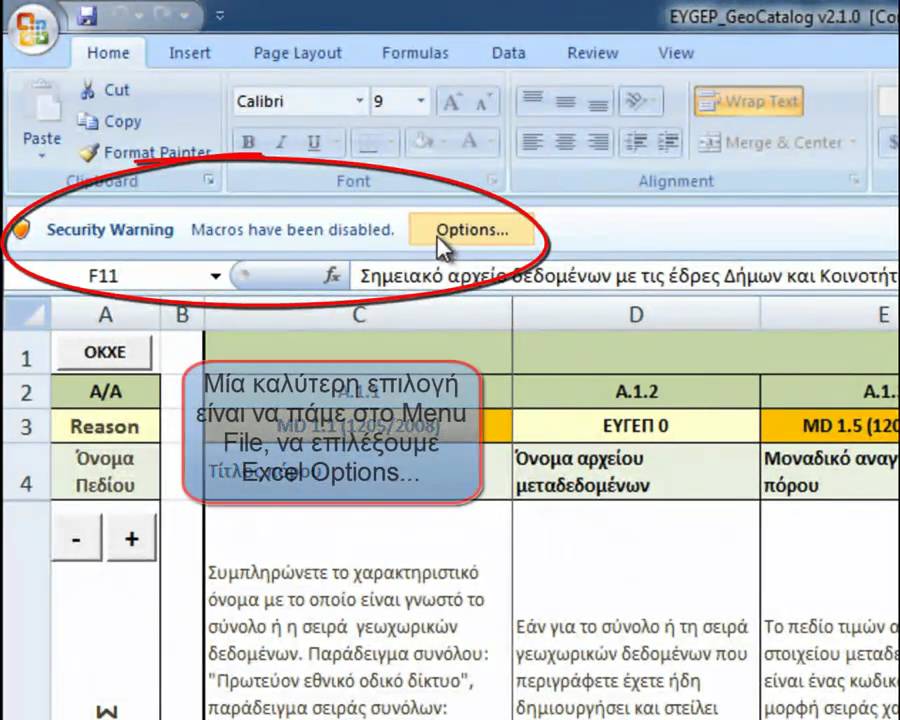This screenshot has height=720, width=900.
Task: Select column B header
Action: 182,314
